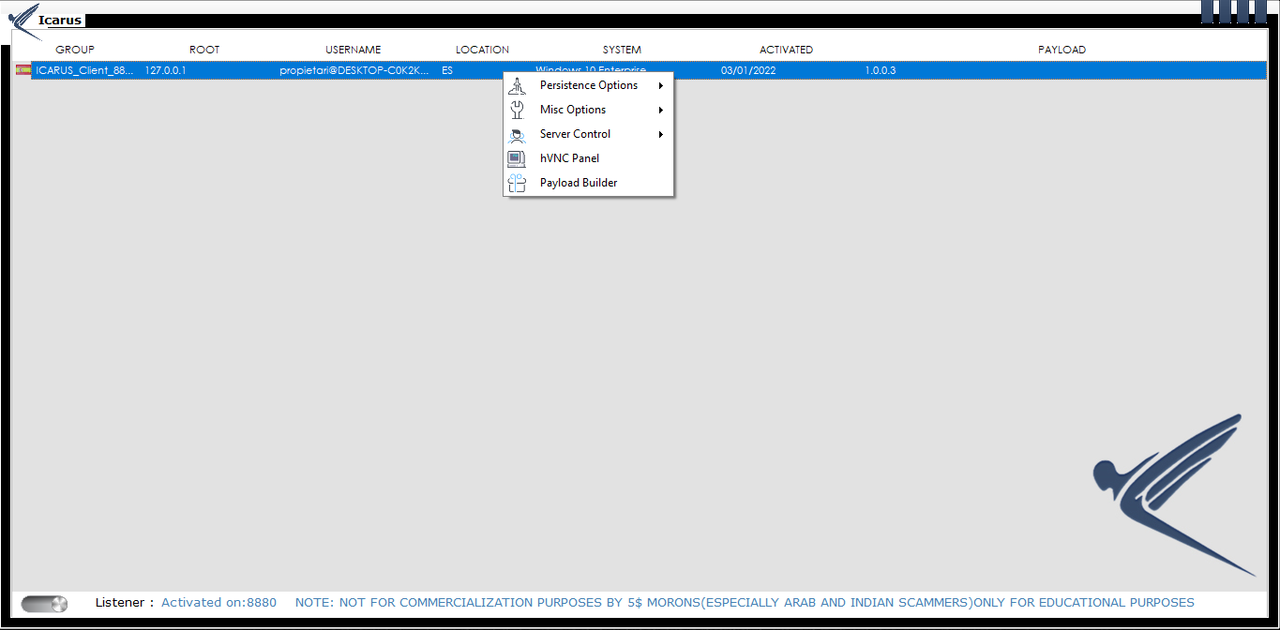Click the 127.0.0.1 root cell

(x=166, y=71)
